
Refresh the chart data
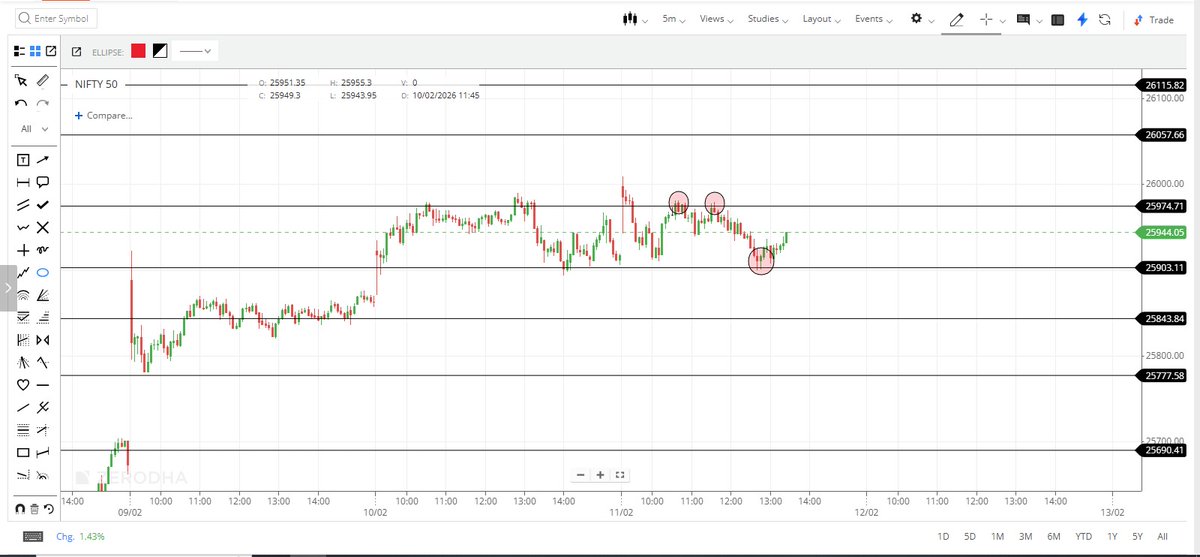[x=1105, y=19]
